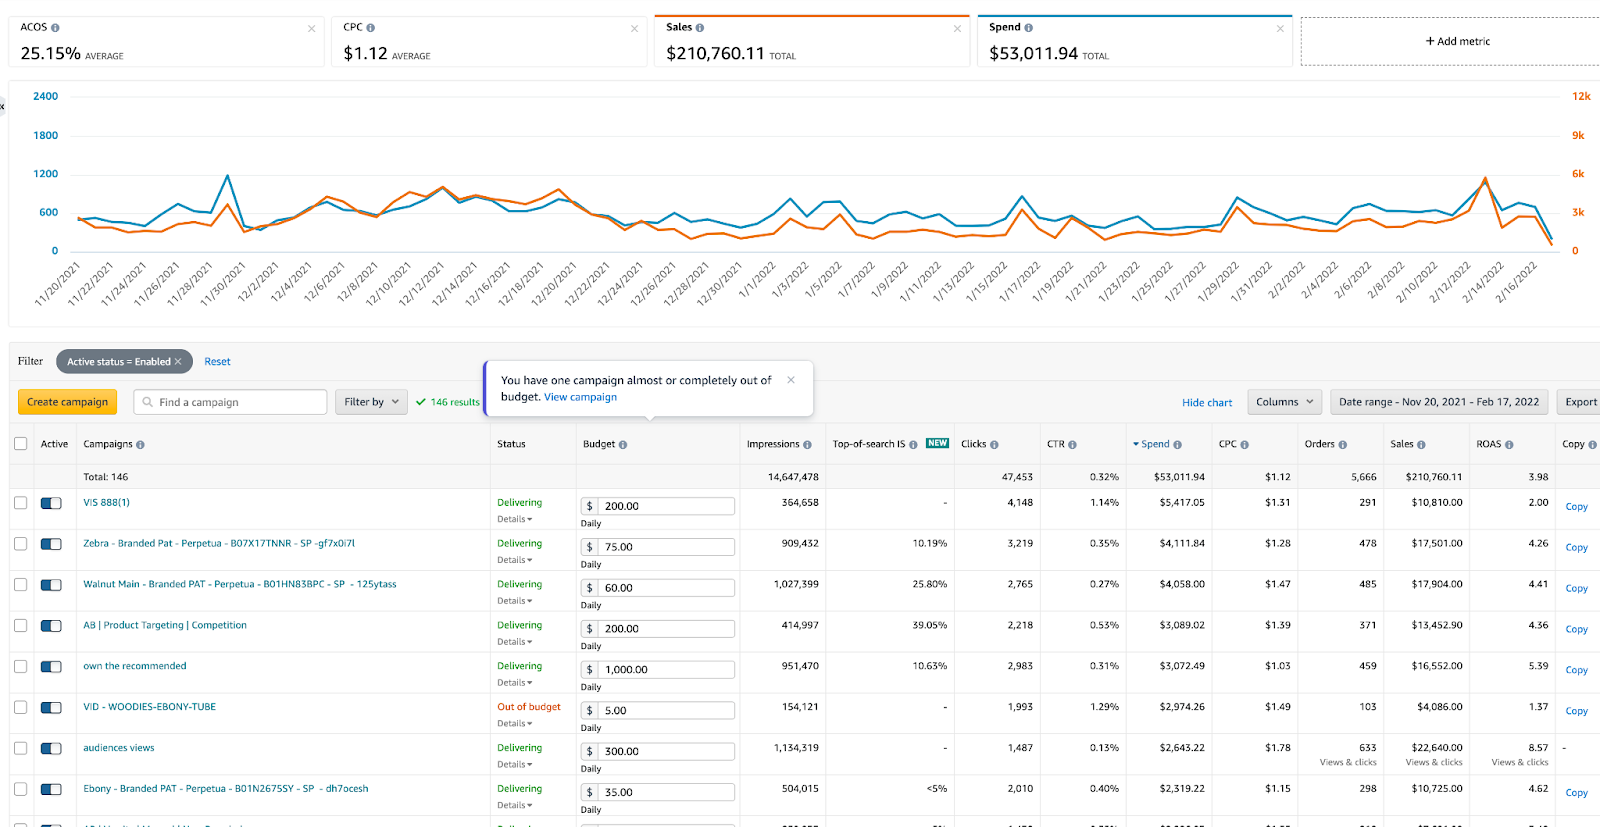Click the info icon next to ACOS

pyautogui.click(x=55, y=28)
